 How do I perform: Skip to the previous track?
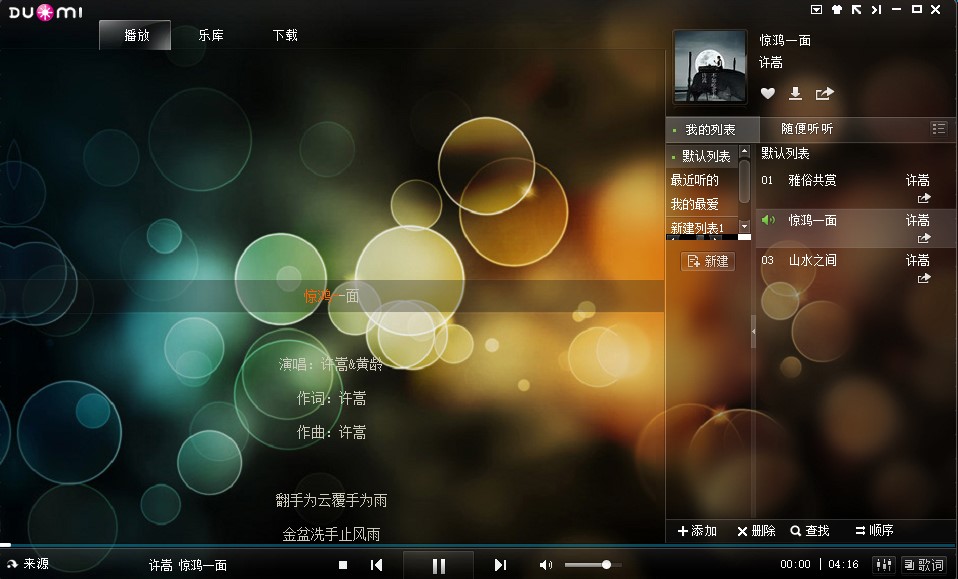pos(376,565)
